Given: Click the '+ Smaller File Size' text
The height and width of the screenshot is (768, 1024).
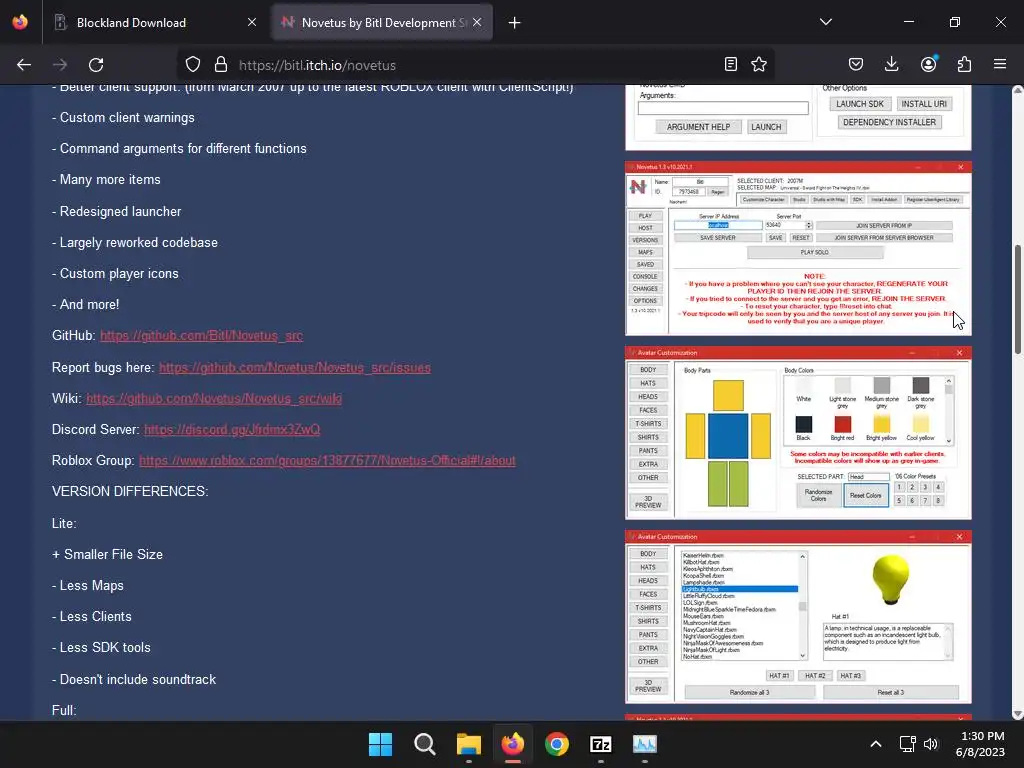Looking at the screenshot, I should (x=107, y=554).
